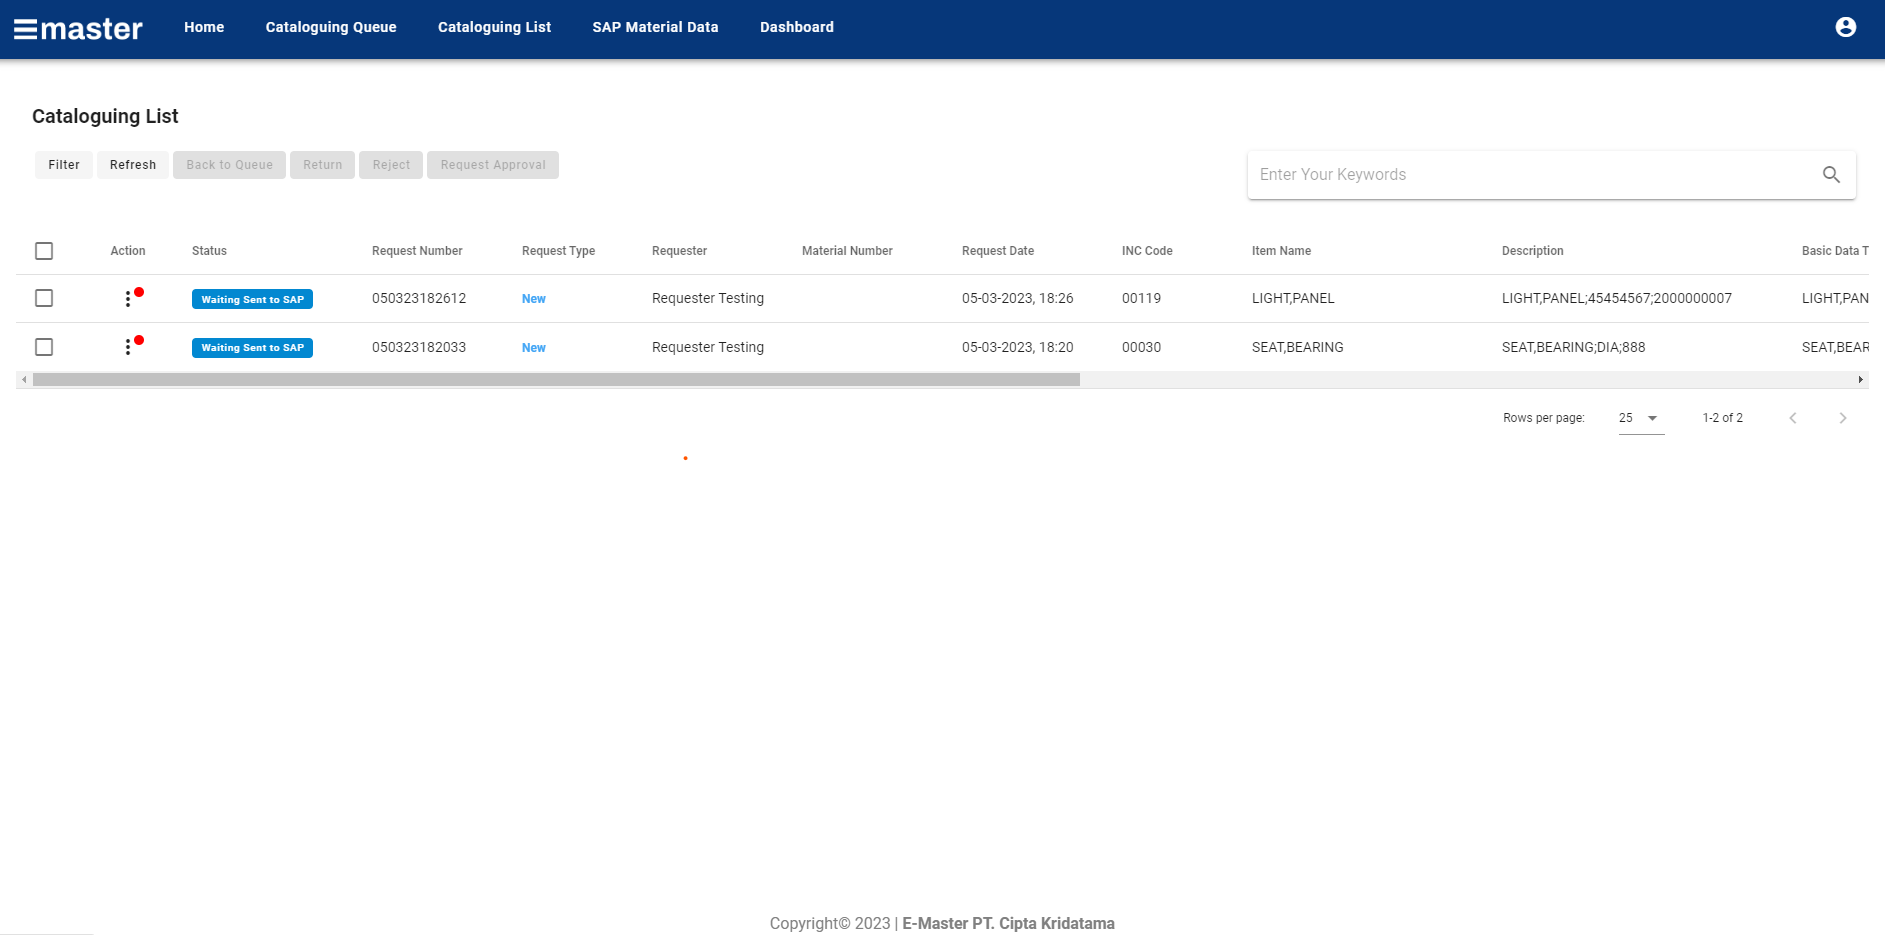The height and width of the screenshot is (935, 1885).
Task: Click the horizontal table scrollbar thumb
Action: 556,380
